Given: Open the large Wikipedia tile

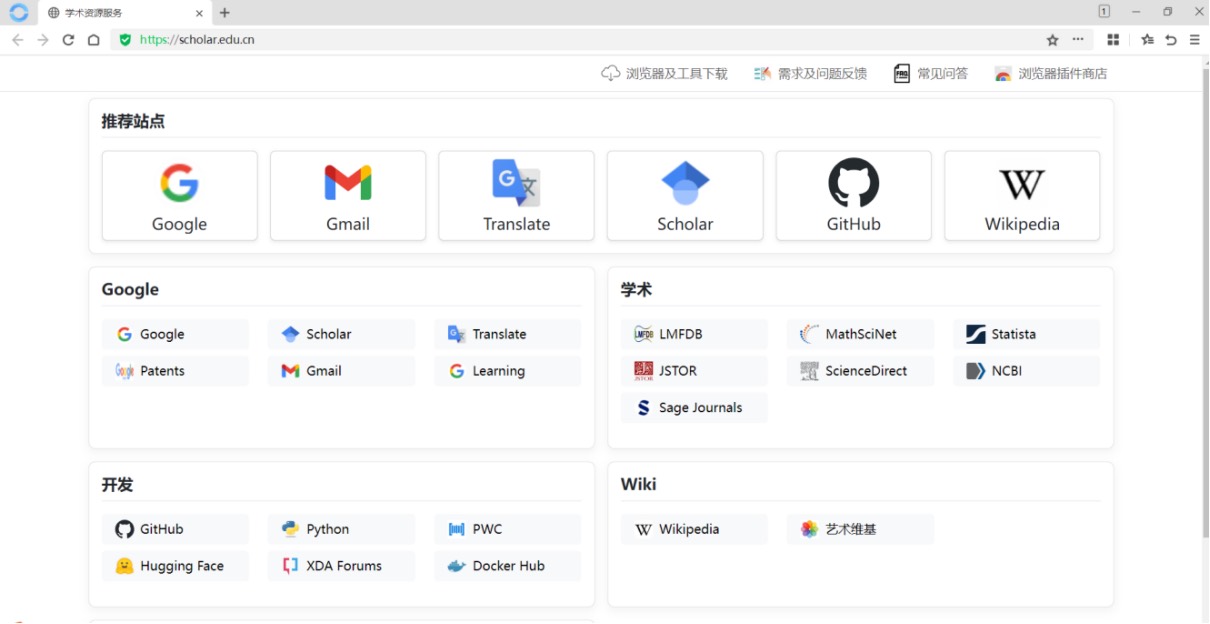Looking at the screenshot, I should coord(1022,196).
